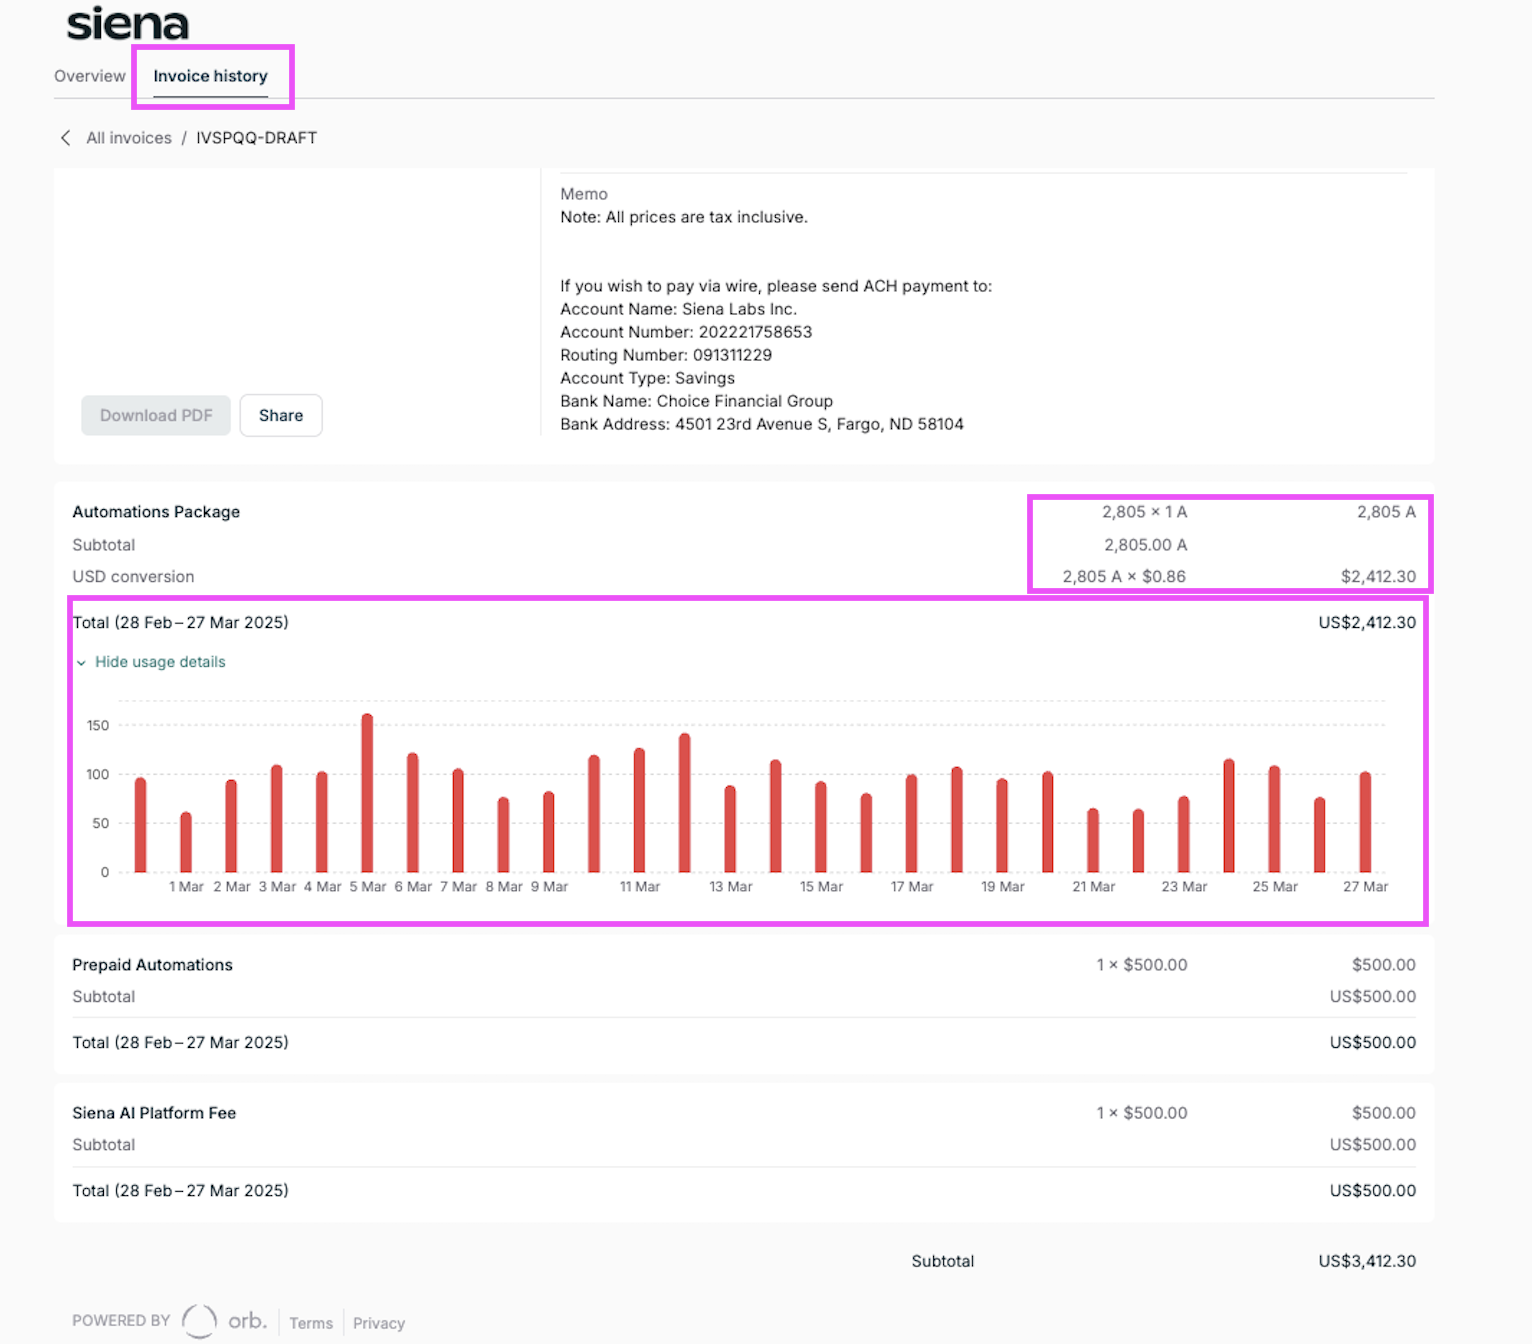Collapse via Hide usage details link
Screen dimensions: 1532x1344
[160, 662]
